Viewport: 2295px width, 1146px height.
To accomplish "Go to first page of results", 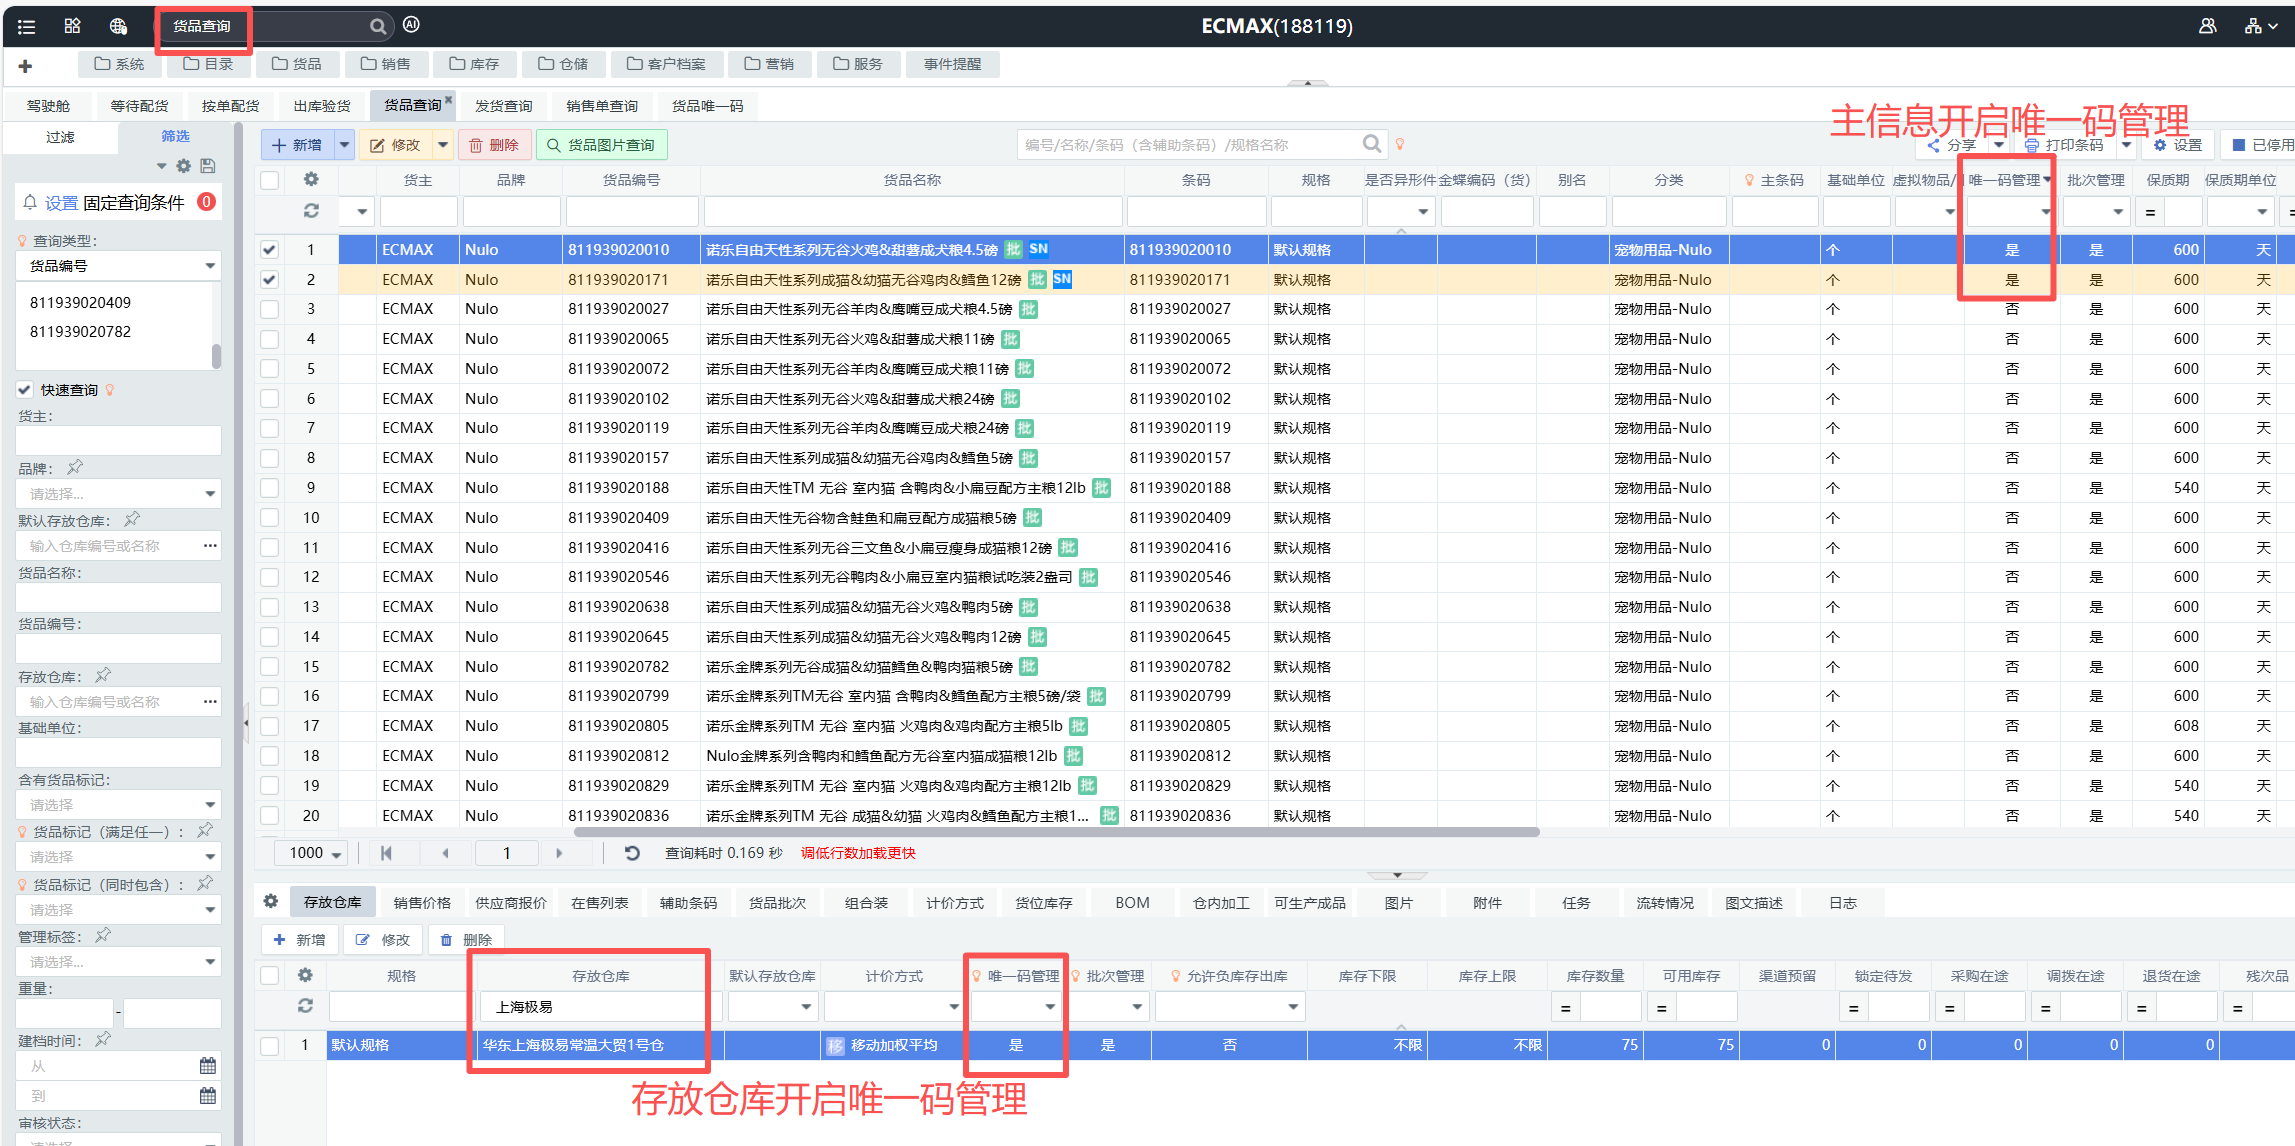I will click(x=386, y=853).
